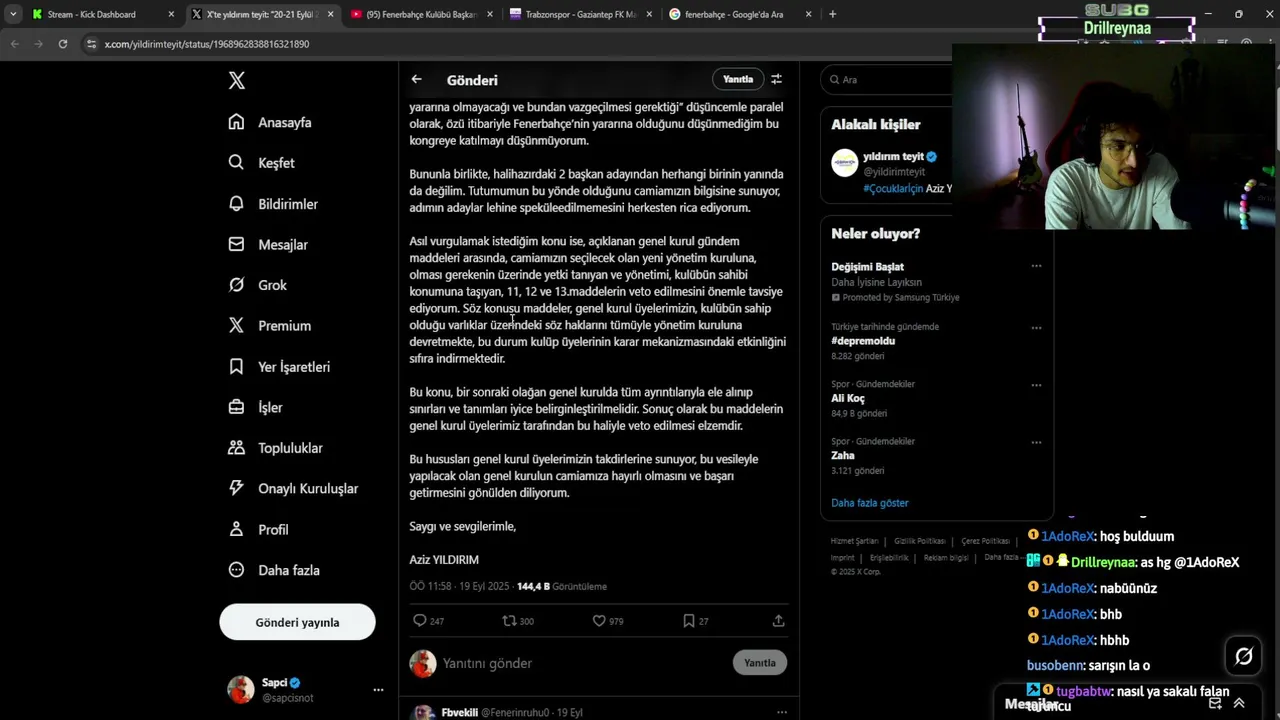1280x720 pixels.
Task: Share the post via upload icon
Action: (778, 621)
